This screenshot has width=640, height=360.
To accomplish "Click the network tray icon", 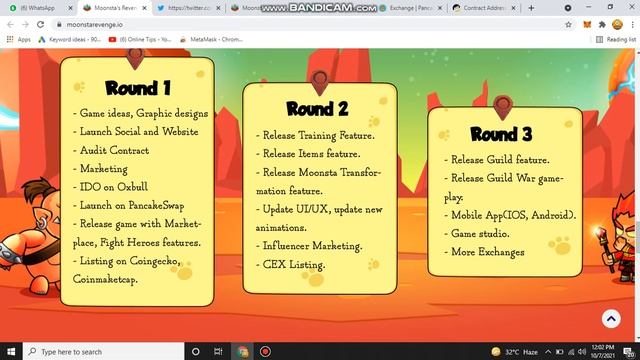I will pos(571,351).
